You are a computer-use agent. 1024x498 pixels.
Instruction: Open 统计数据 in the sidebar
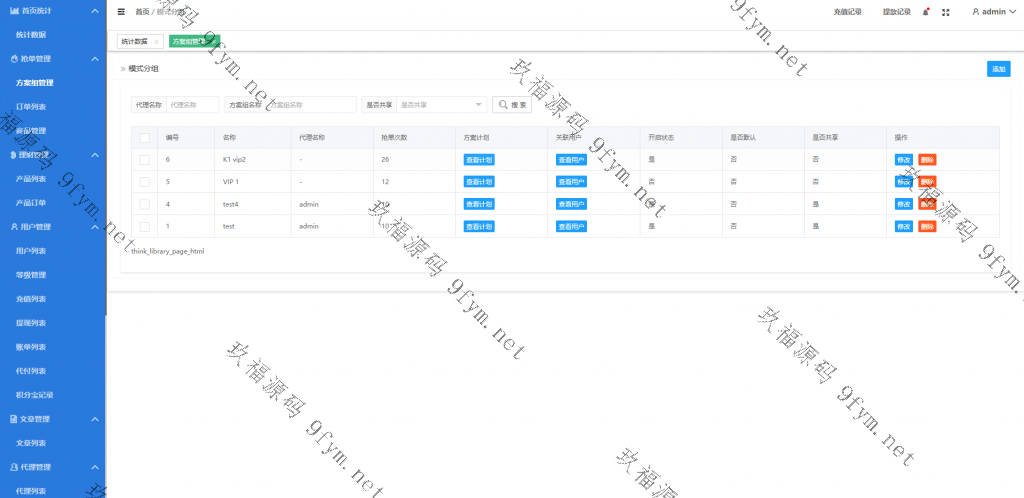click(31, 35)
